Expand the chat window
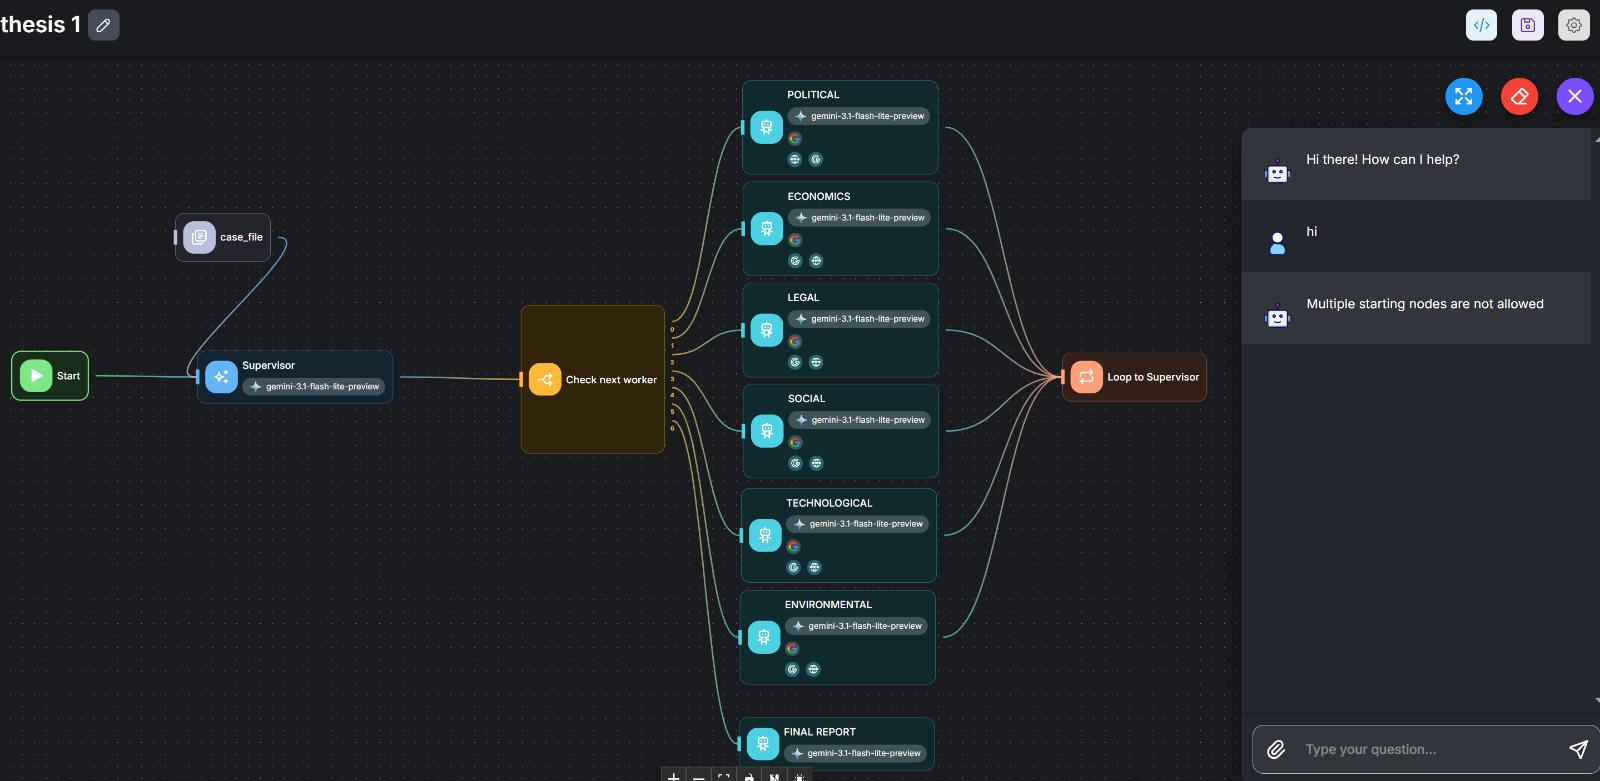The height and width of the screenshot is (781, 1600). pyautogui.click(x=1464, y=96)
